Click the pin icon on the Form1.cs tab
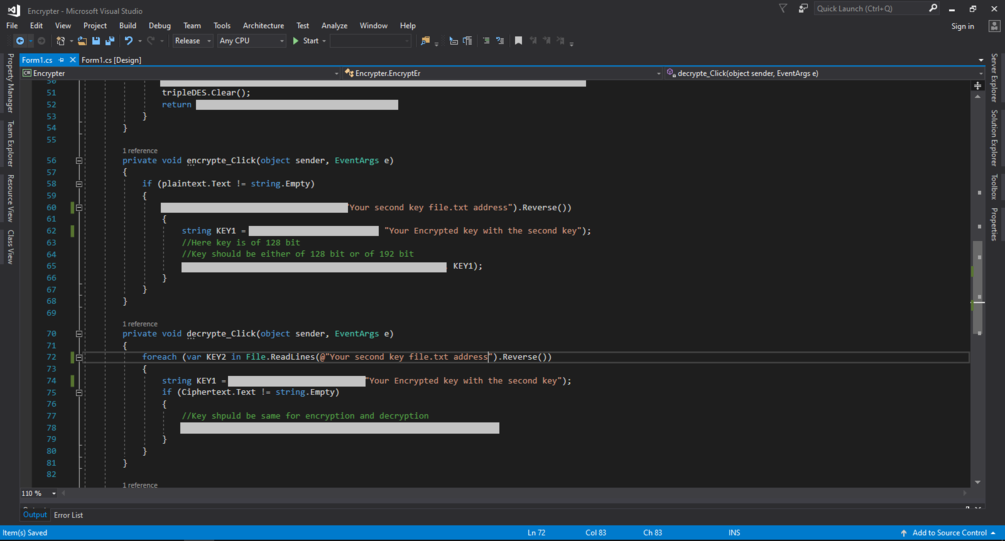Image resolution: width=1005 pixels, height=541 pixels. click(62, 60)
